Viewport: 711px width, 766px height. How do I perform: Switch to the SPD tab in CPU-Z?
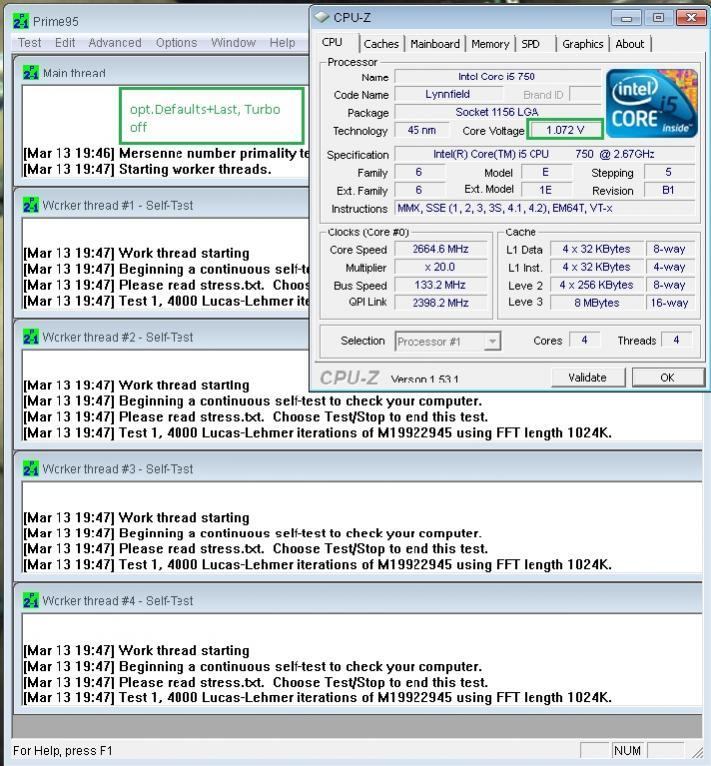click(x=530, y=44)
